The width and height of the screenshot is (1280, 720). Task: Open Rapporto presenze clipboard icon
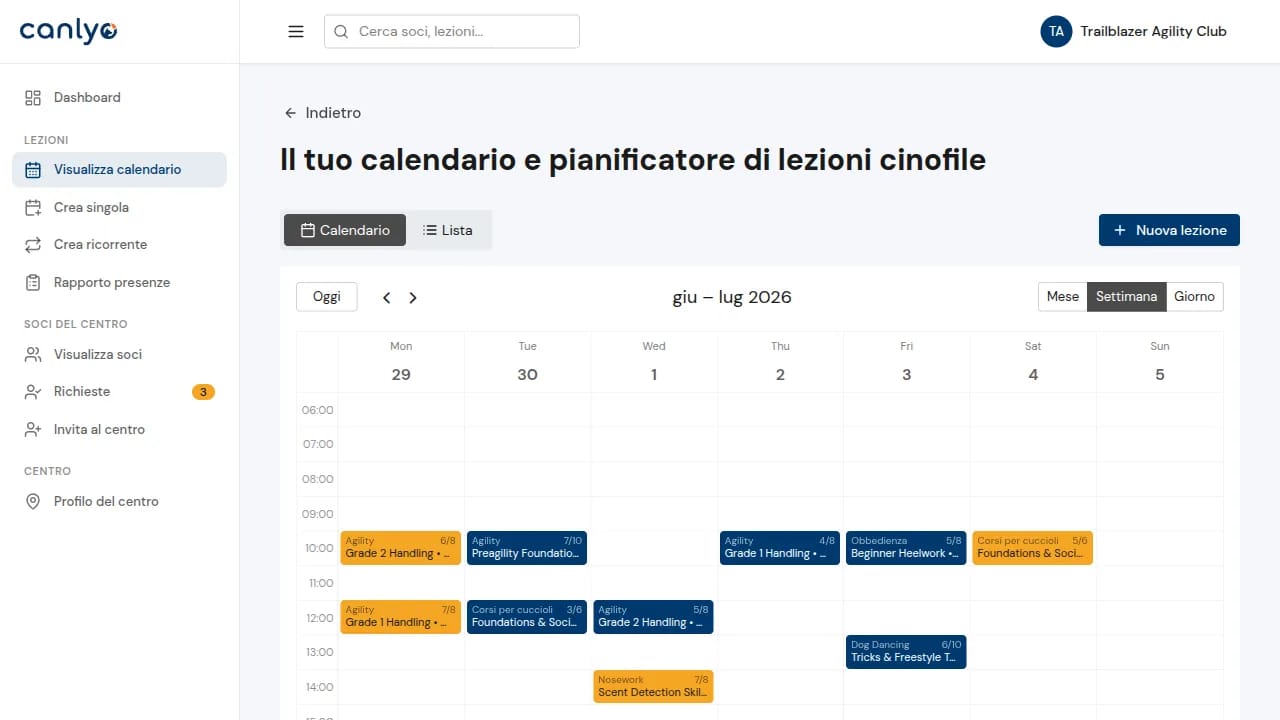click(x=33, y=282)
